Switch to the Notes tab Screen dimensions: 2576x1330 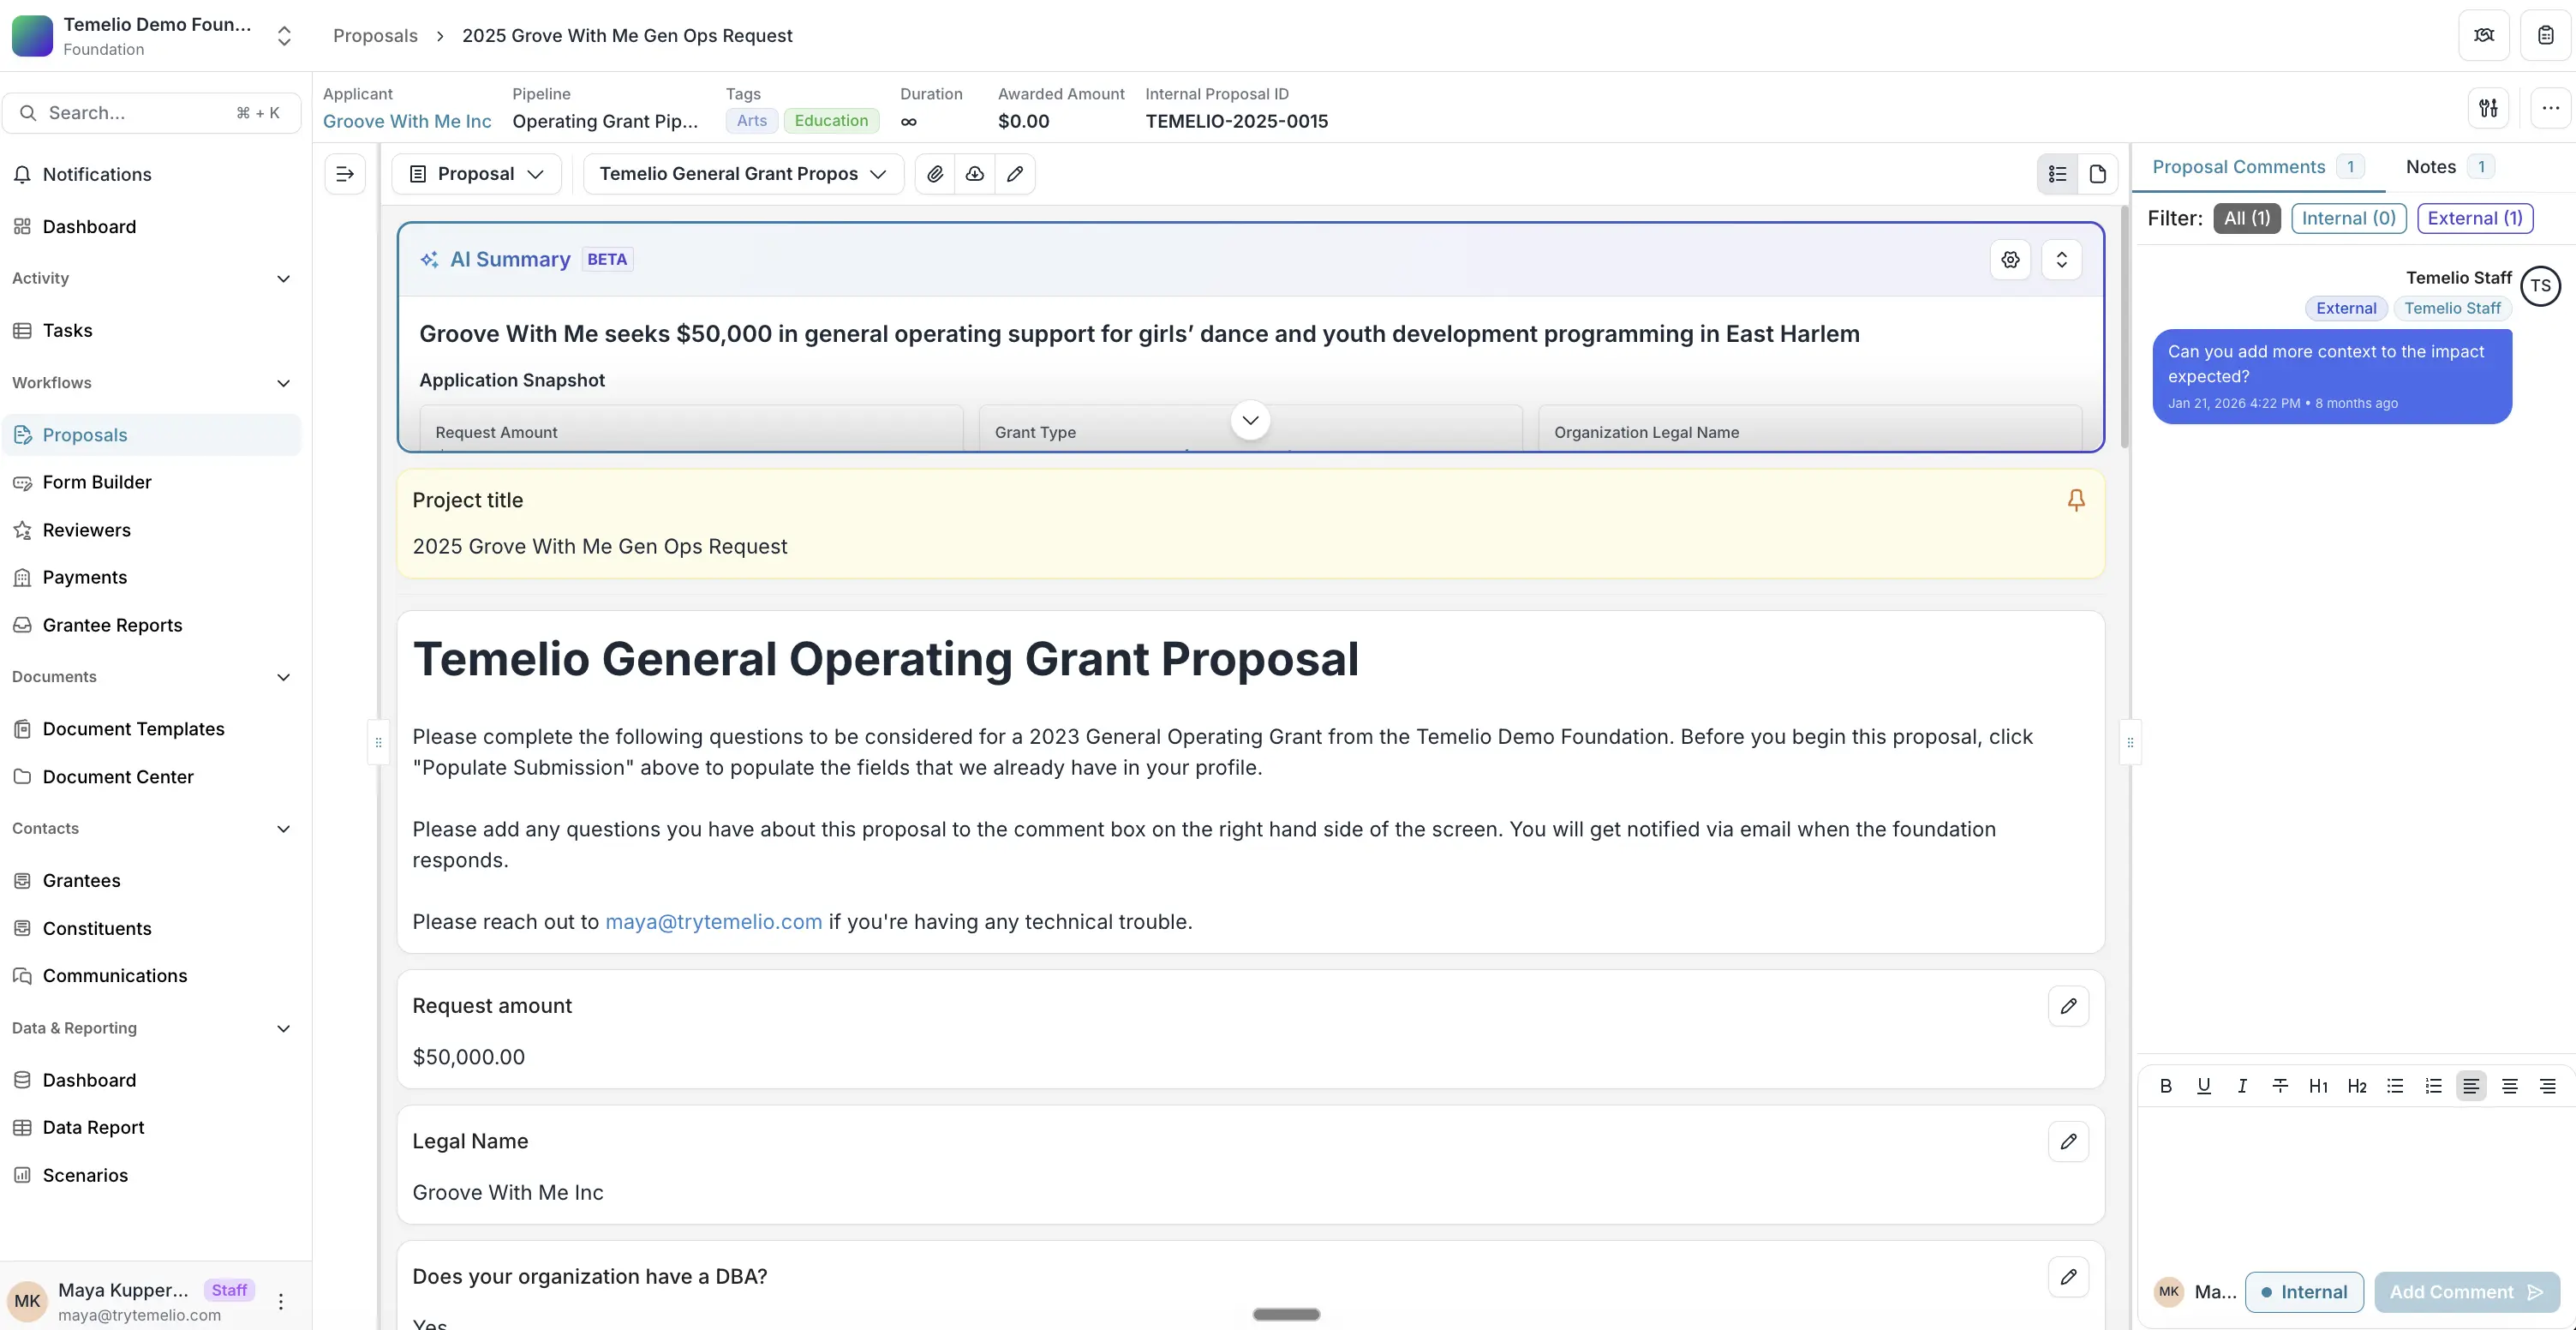2449,167
